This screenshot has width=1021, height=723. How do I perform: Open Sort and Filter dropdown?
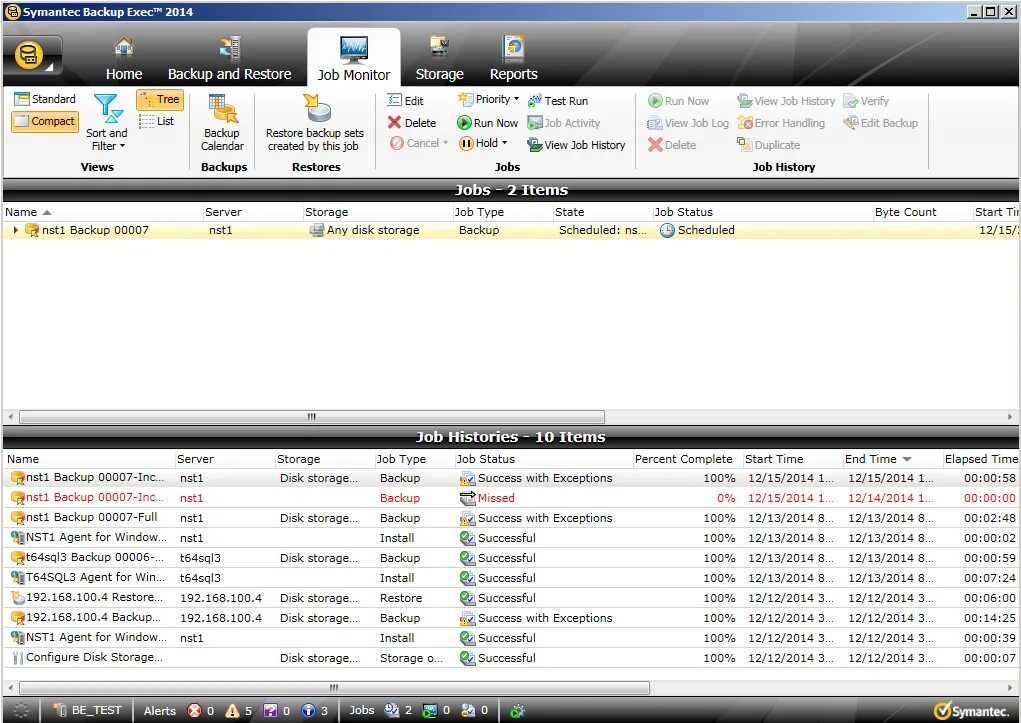(x=107, y=122)
